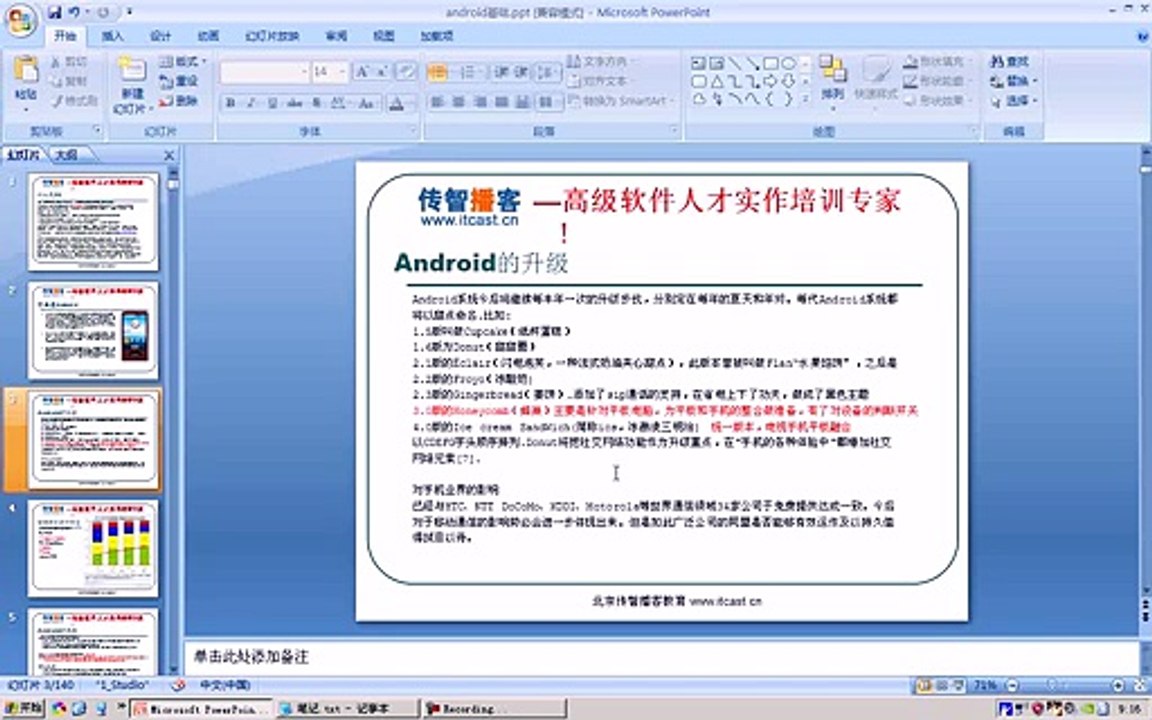Switch to the Design ribbon tab
Screen dimensions: 1152x720
click(160, 35)
